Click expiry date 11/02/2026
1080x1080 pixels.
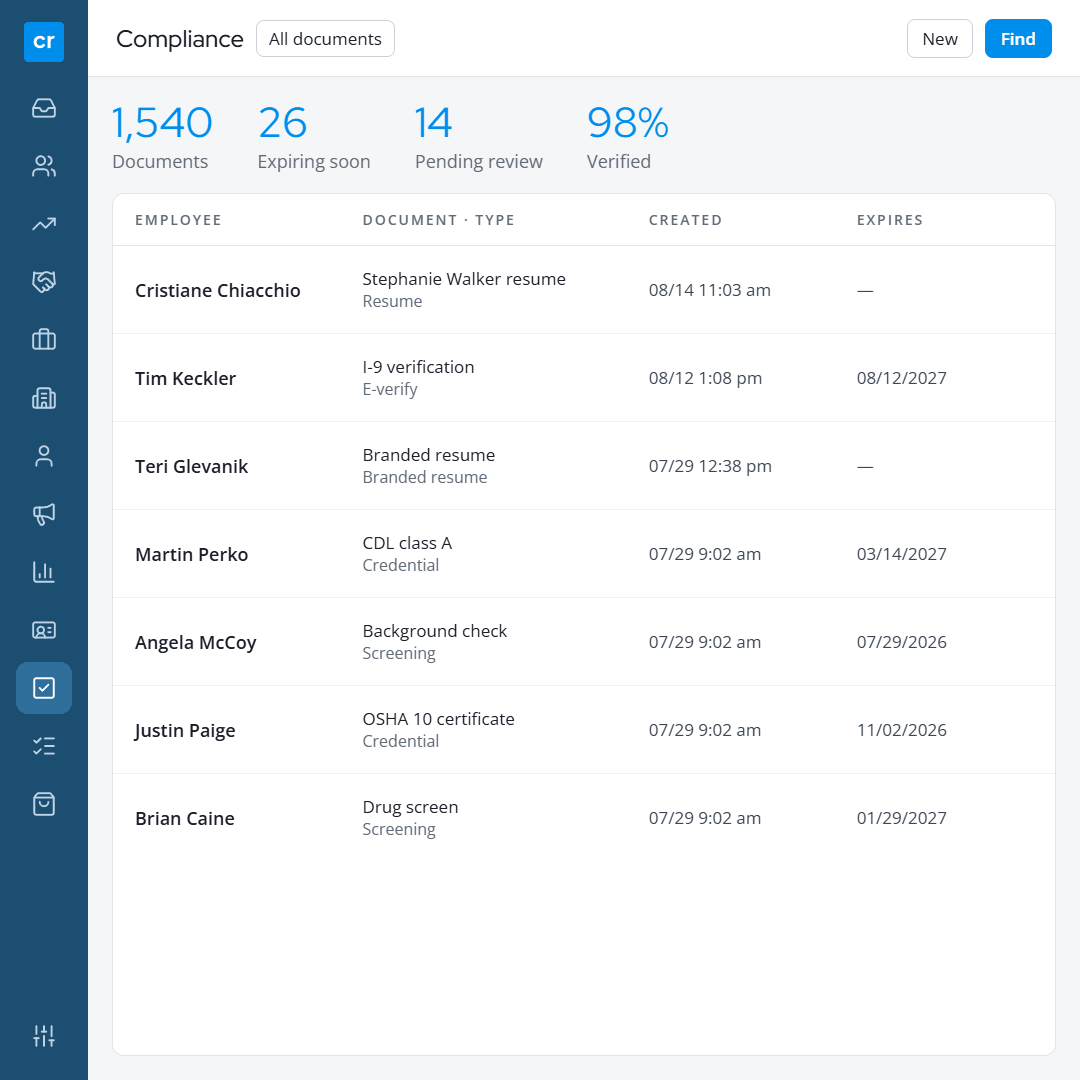pyautogui.click(x=901, y=730)
